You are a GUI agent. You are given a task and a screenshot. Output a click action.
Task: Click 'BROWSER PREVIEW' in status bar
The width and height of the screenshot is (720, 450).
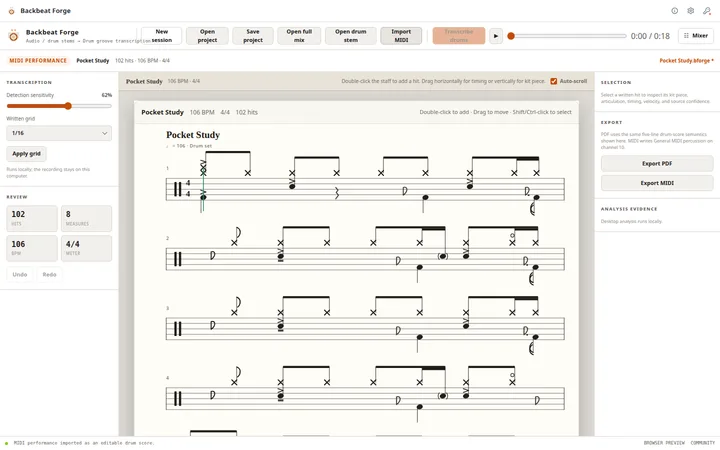click(x=664, y=443)
